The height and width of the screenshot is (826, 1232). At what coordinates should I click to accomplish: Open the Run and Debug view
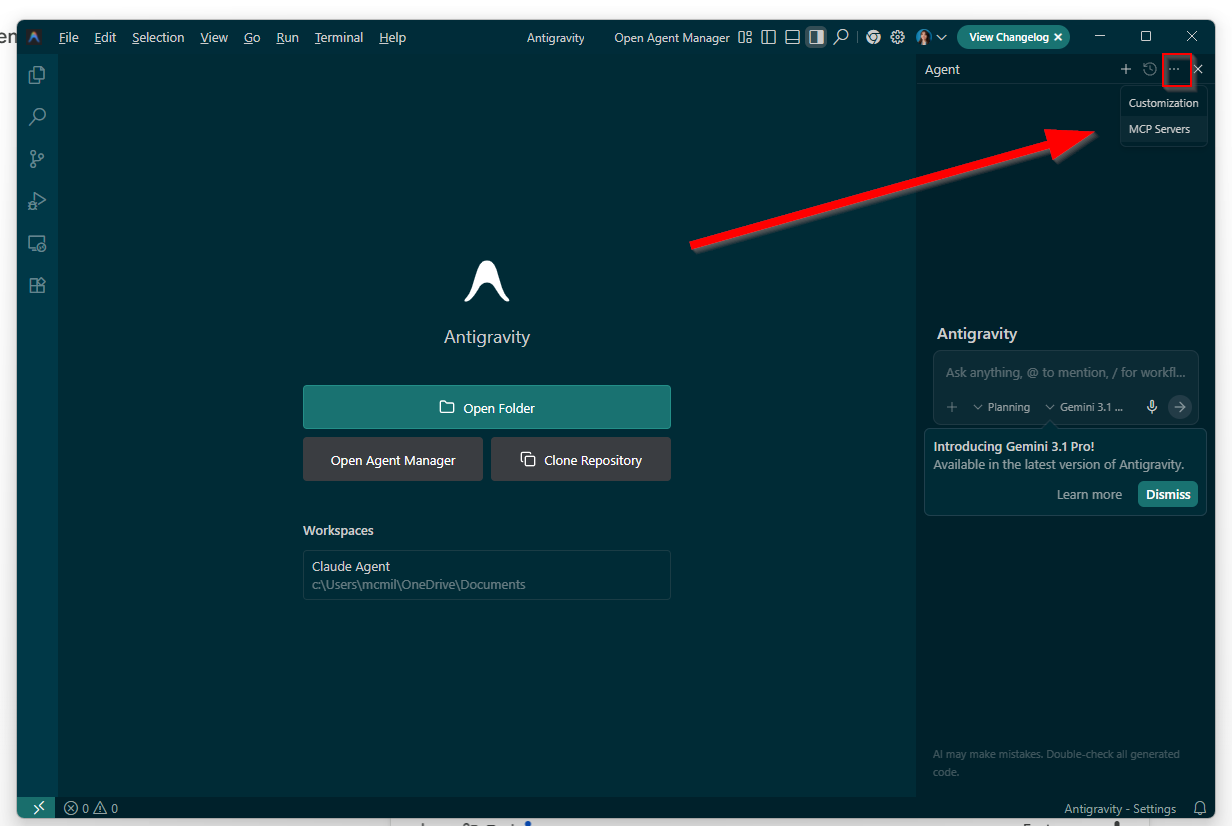coord(37,201)
